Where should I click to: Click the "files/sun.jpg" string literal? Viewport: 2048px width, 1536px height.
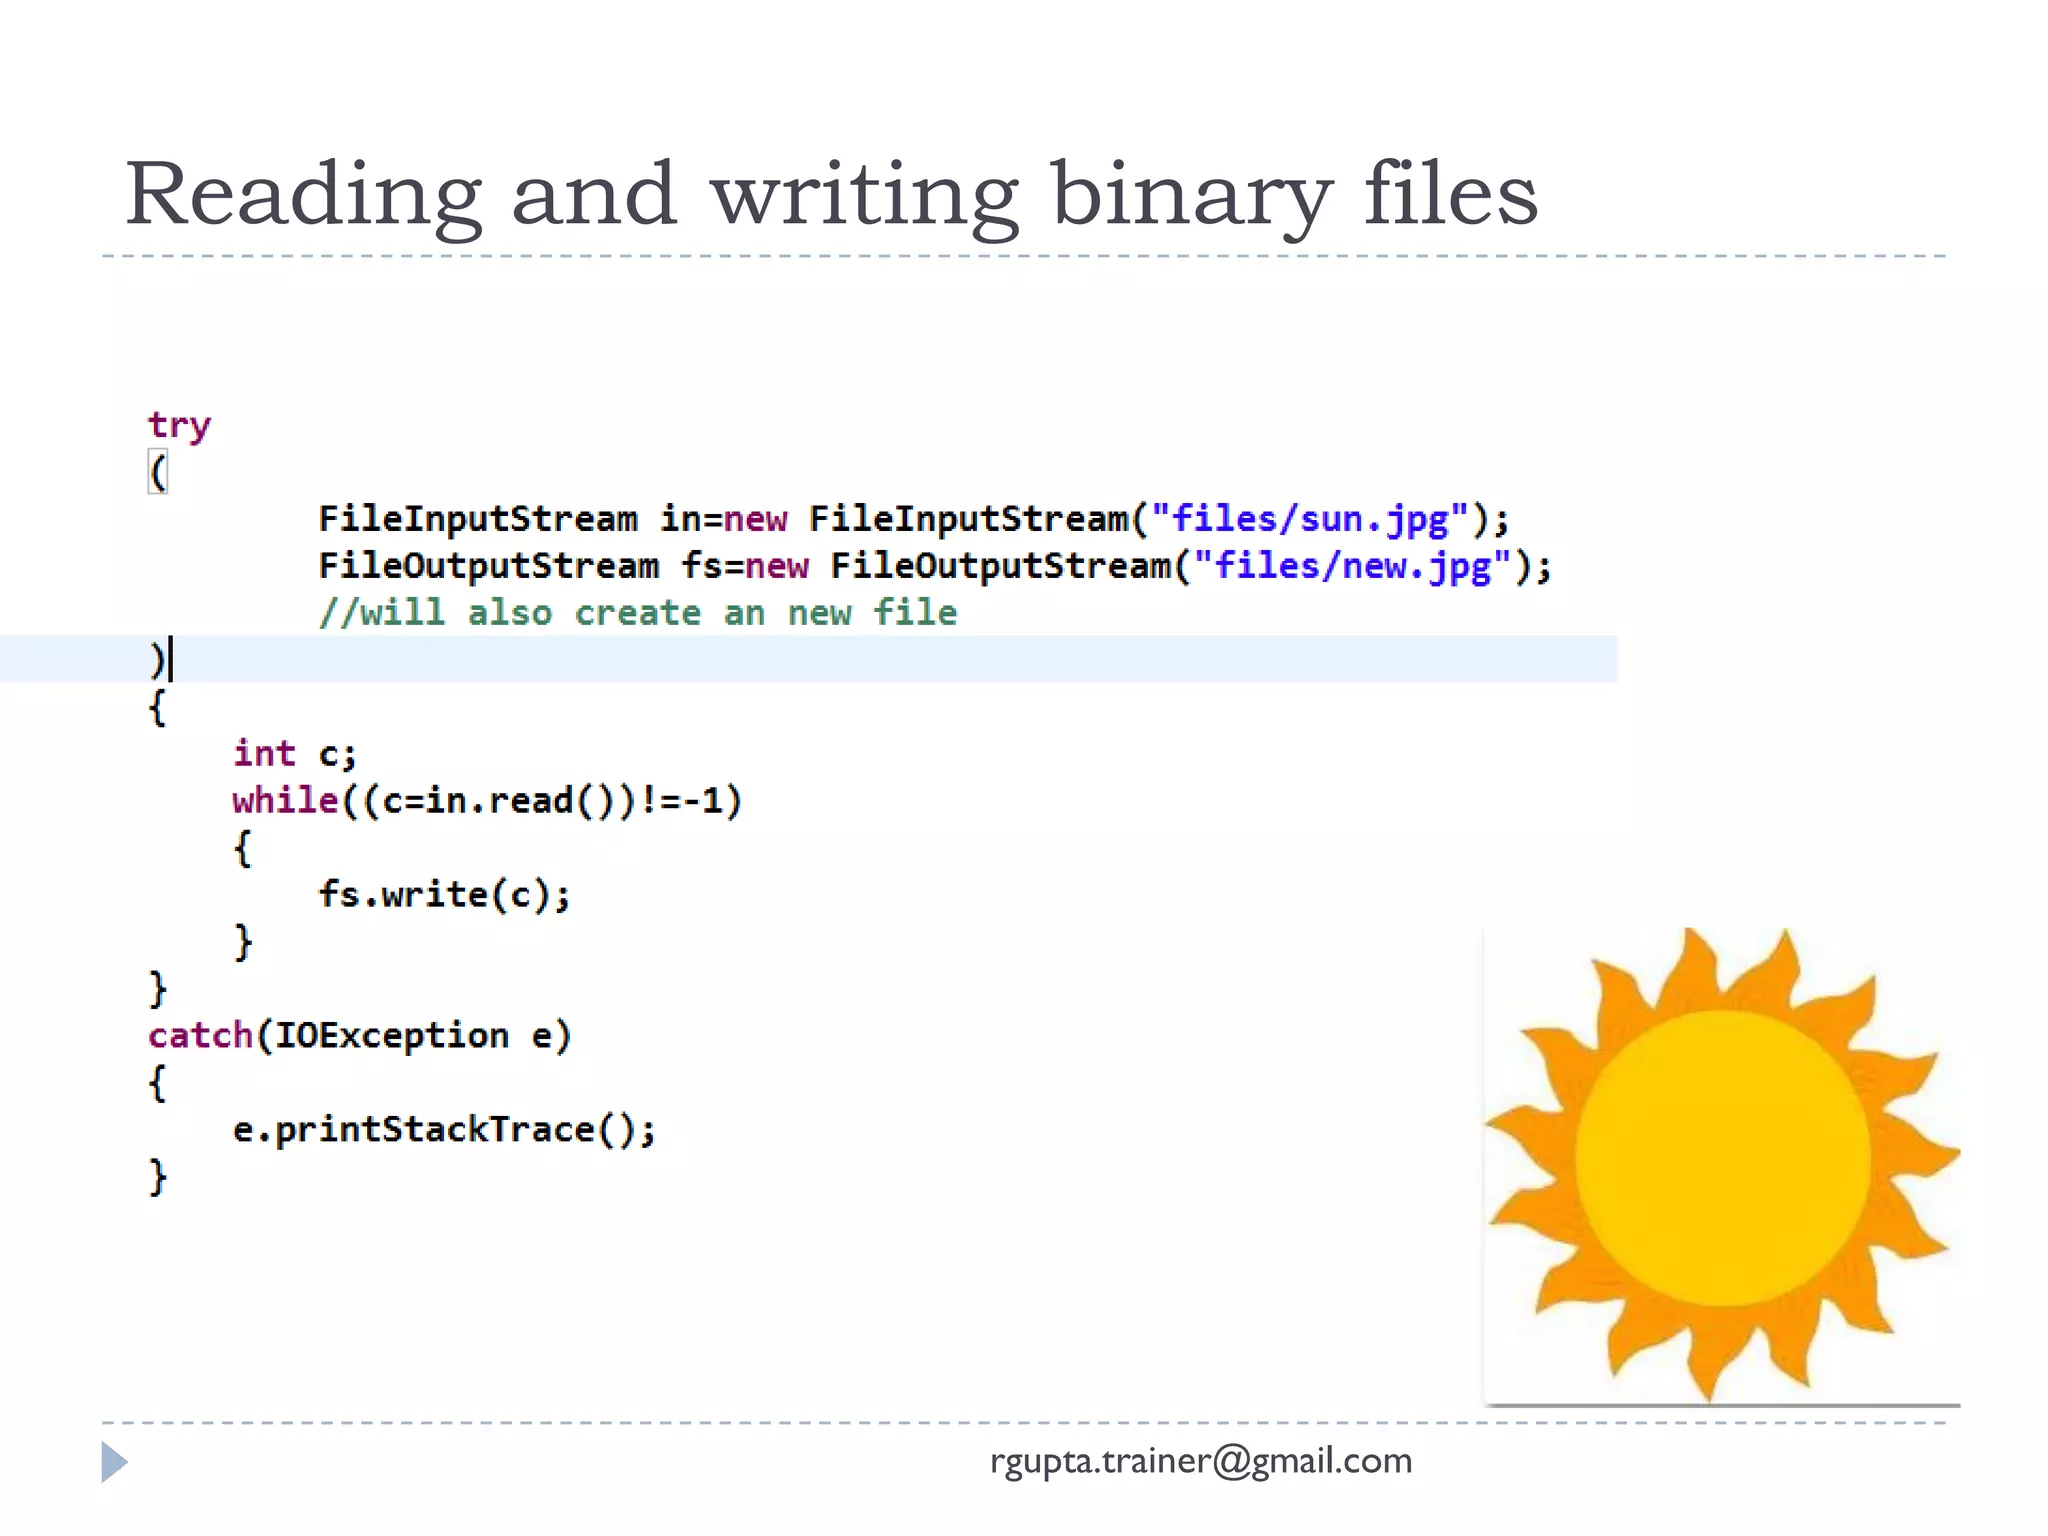[x=1310, y=519]
